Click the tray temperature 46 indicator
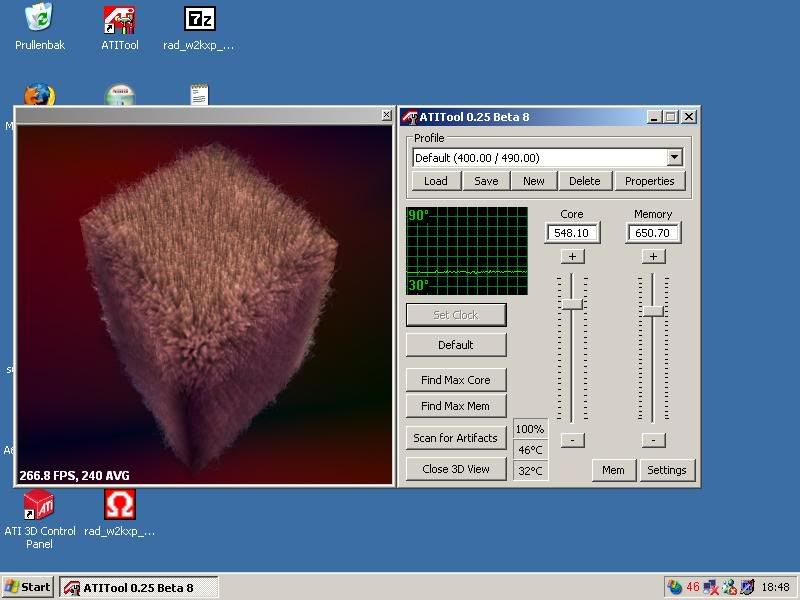This screenshot has width=800, height=600. [x=692, y=587]
